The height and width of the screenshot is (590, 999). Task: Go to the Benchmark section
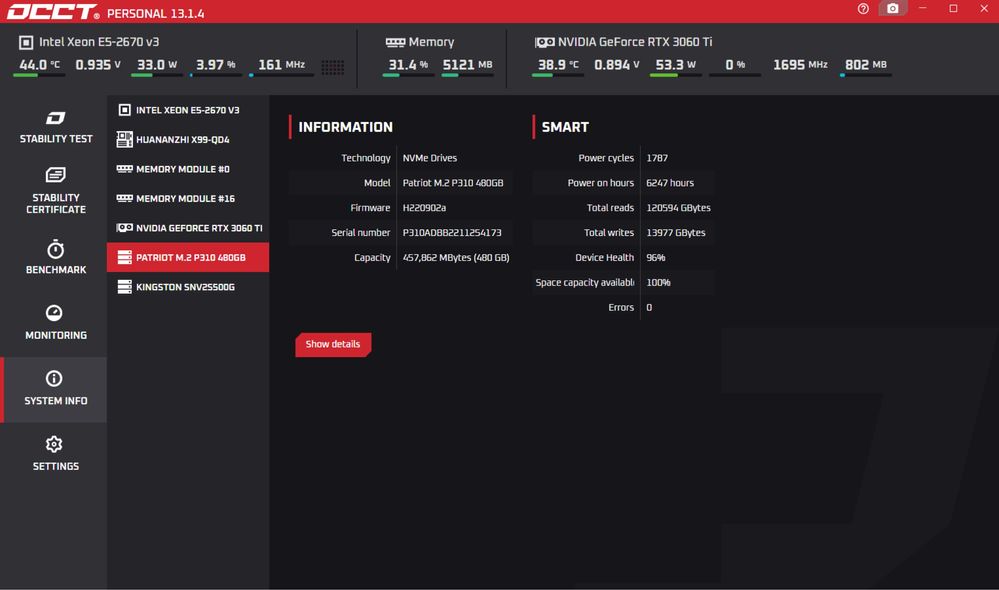coord(56,270)
